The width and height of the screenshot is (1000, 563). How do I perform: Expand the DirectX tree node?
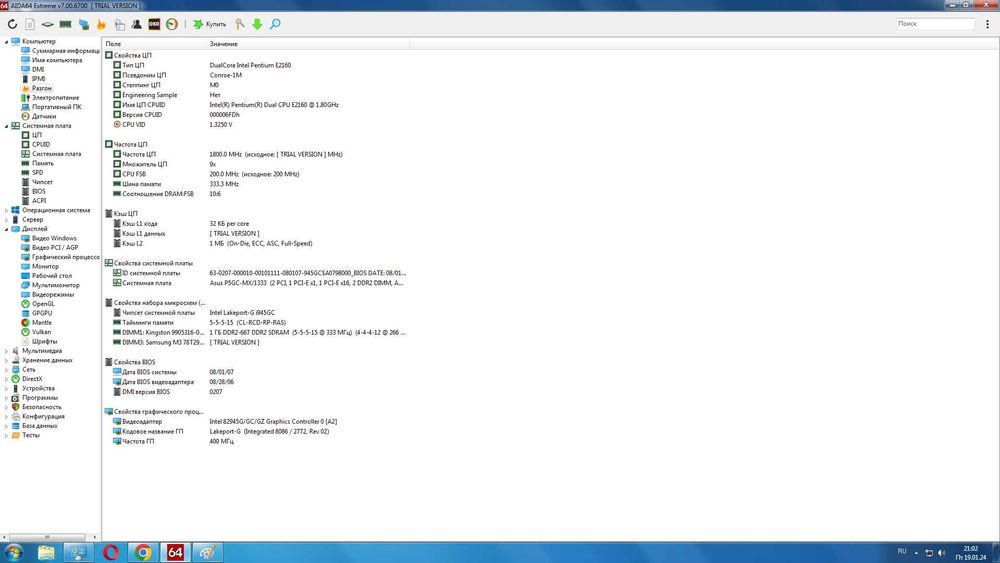(6, 379)
